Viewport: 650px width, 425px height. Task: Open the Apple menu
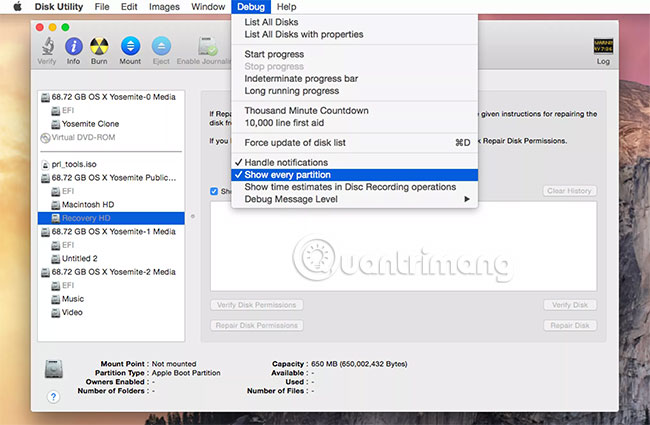(17, 7)
